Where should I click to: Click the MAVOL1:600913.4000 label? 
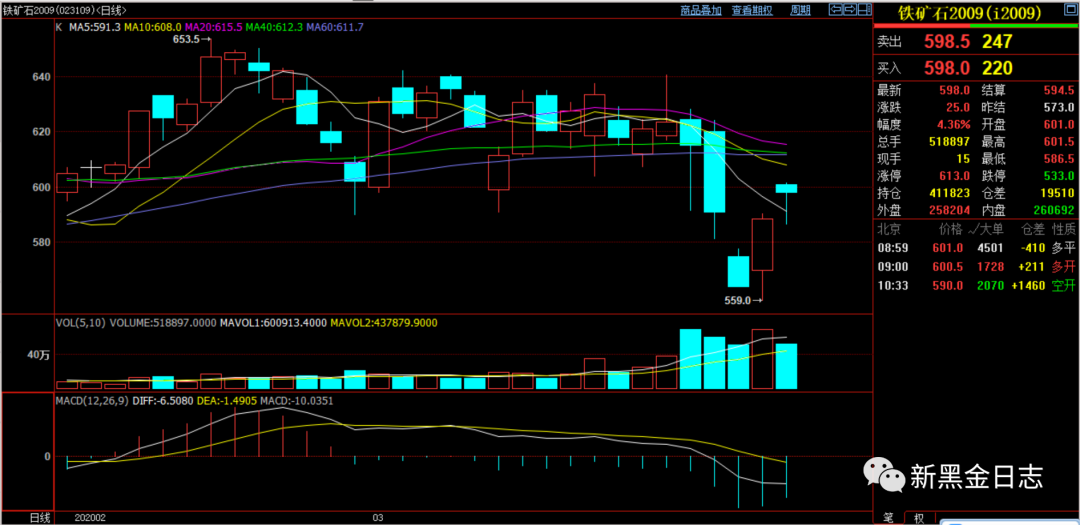pyautogui.click(x=273, y=322)
